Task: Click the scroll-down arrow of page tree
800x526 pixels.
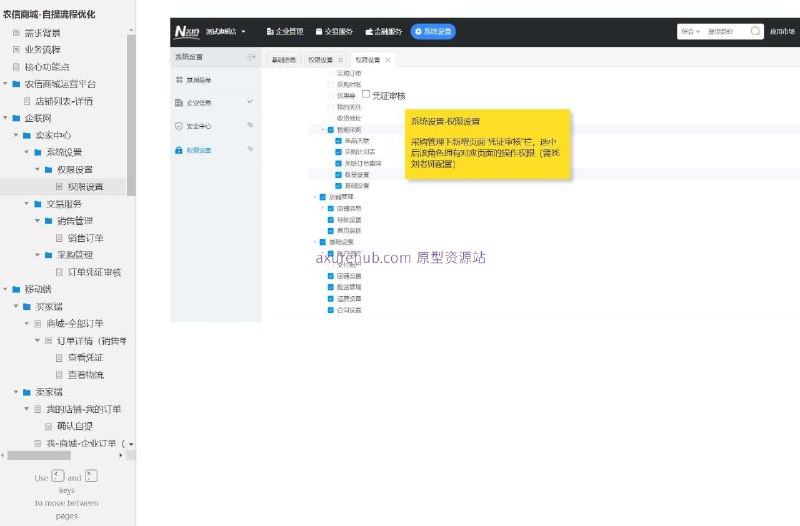Action: [x=131, y=444]
